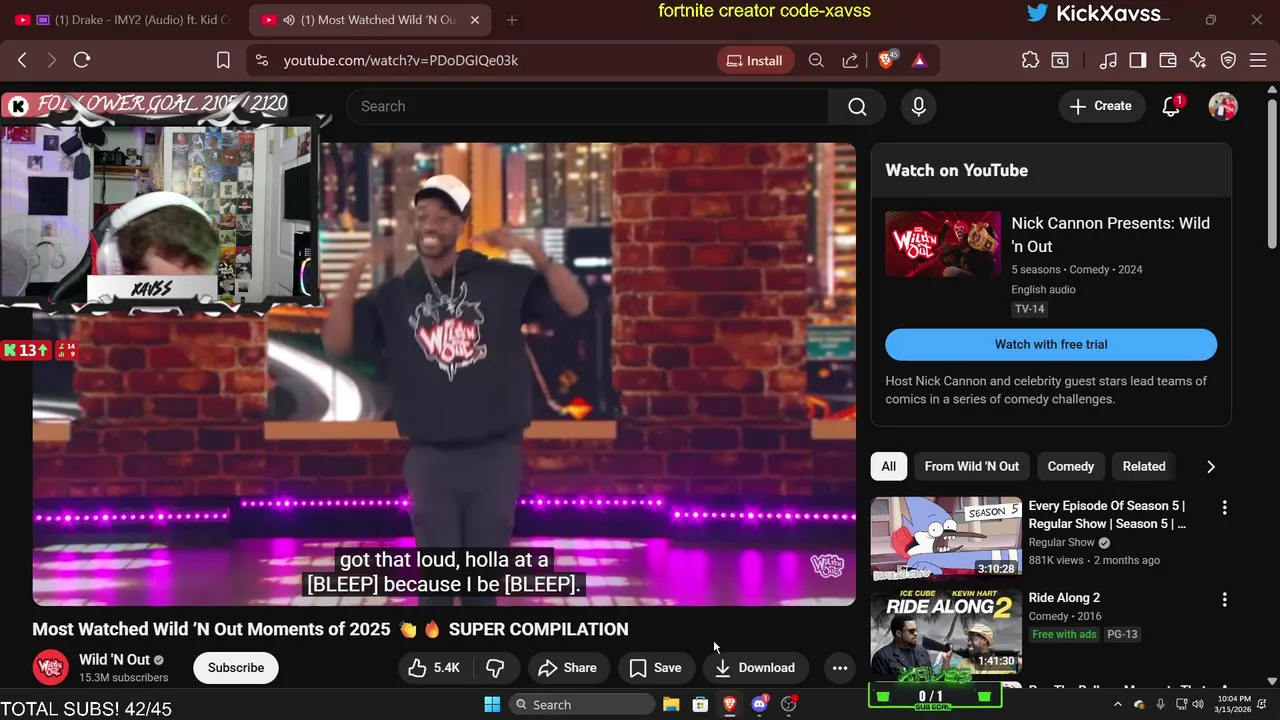Open options menu for Ride Along 2
The height and width of the screenshot is (720, 1280).
(1224, 600)
